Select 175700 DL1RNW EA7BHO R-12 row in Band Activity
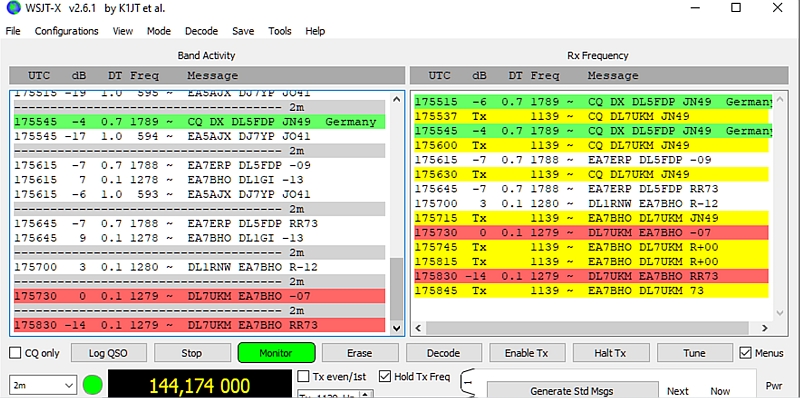This screenshot has height=398, width=800. 199,267
